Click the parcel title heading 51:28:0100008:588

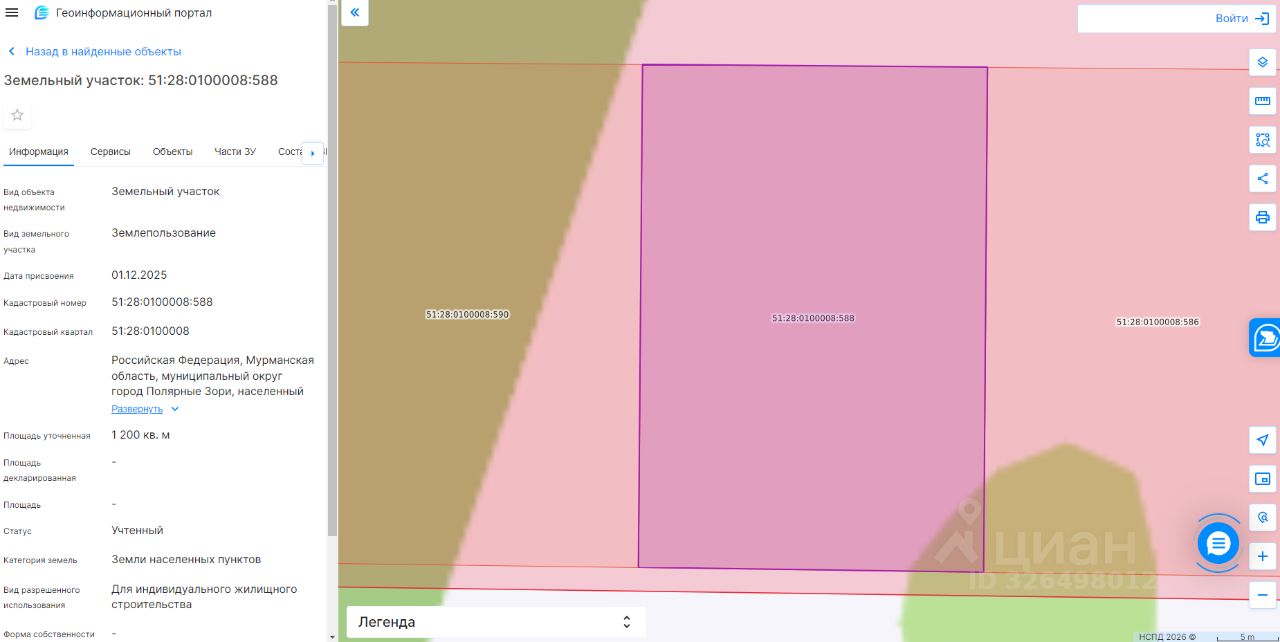pyautogui.click(x=141, y=80)
